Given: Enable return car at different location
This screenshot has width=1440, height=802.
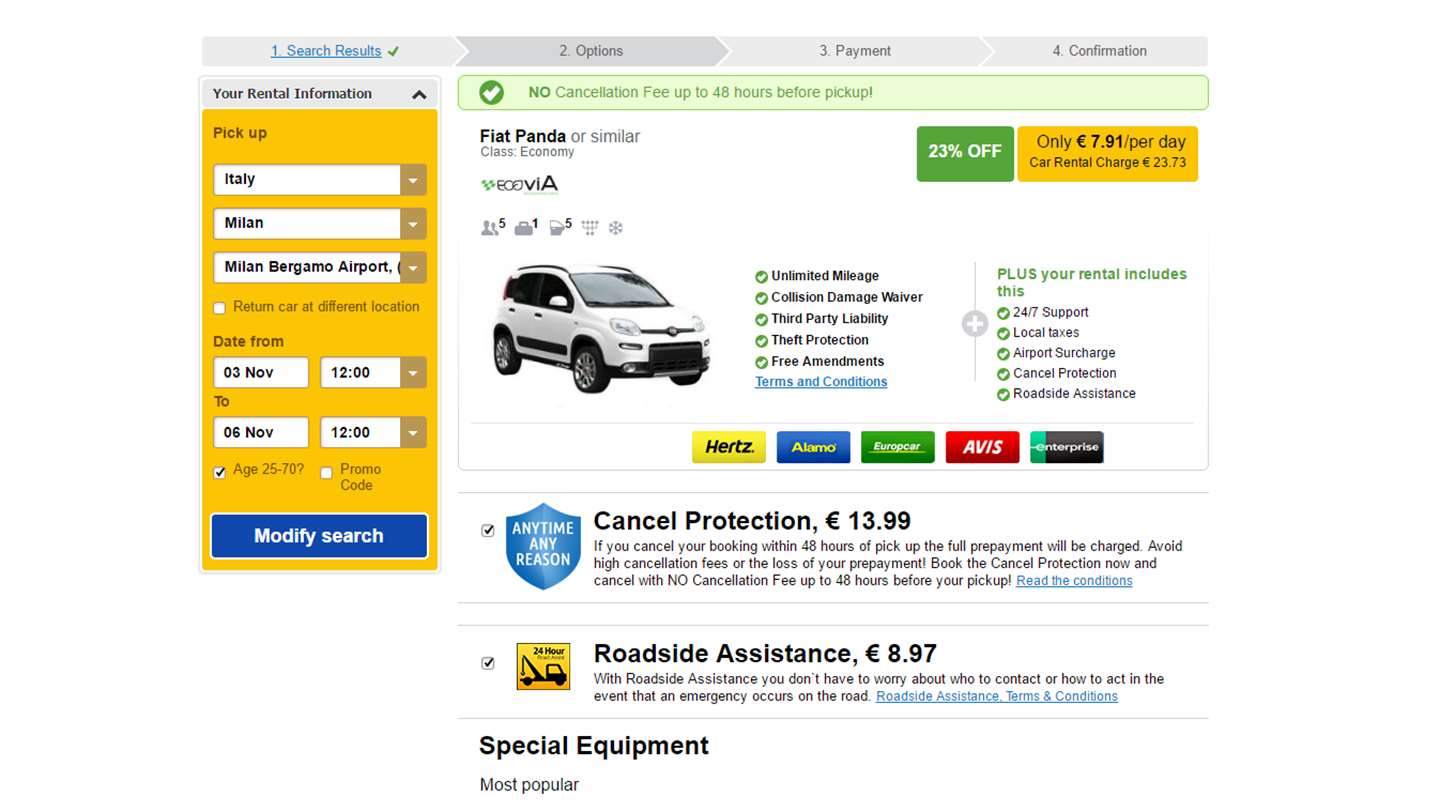Looking at the screenshot, I should 220,308.
